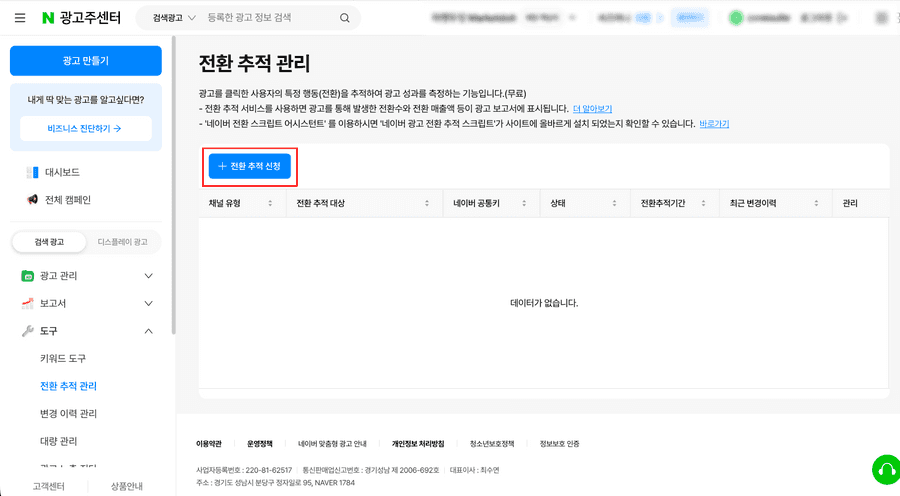Click the Naver N logo
The image size is (900, 496).
pos(48,18)
